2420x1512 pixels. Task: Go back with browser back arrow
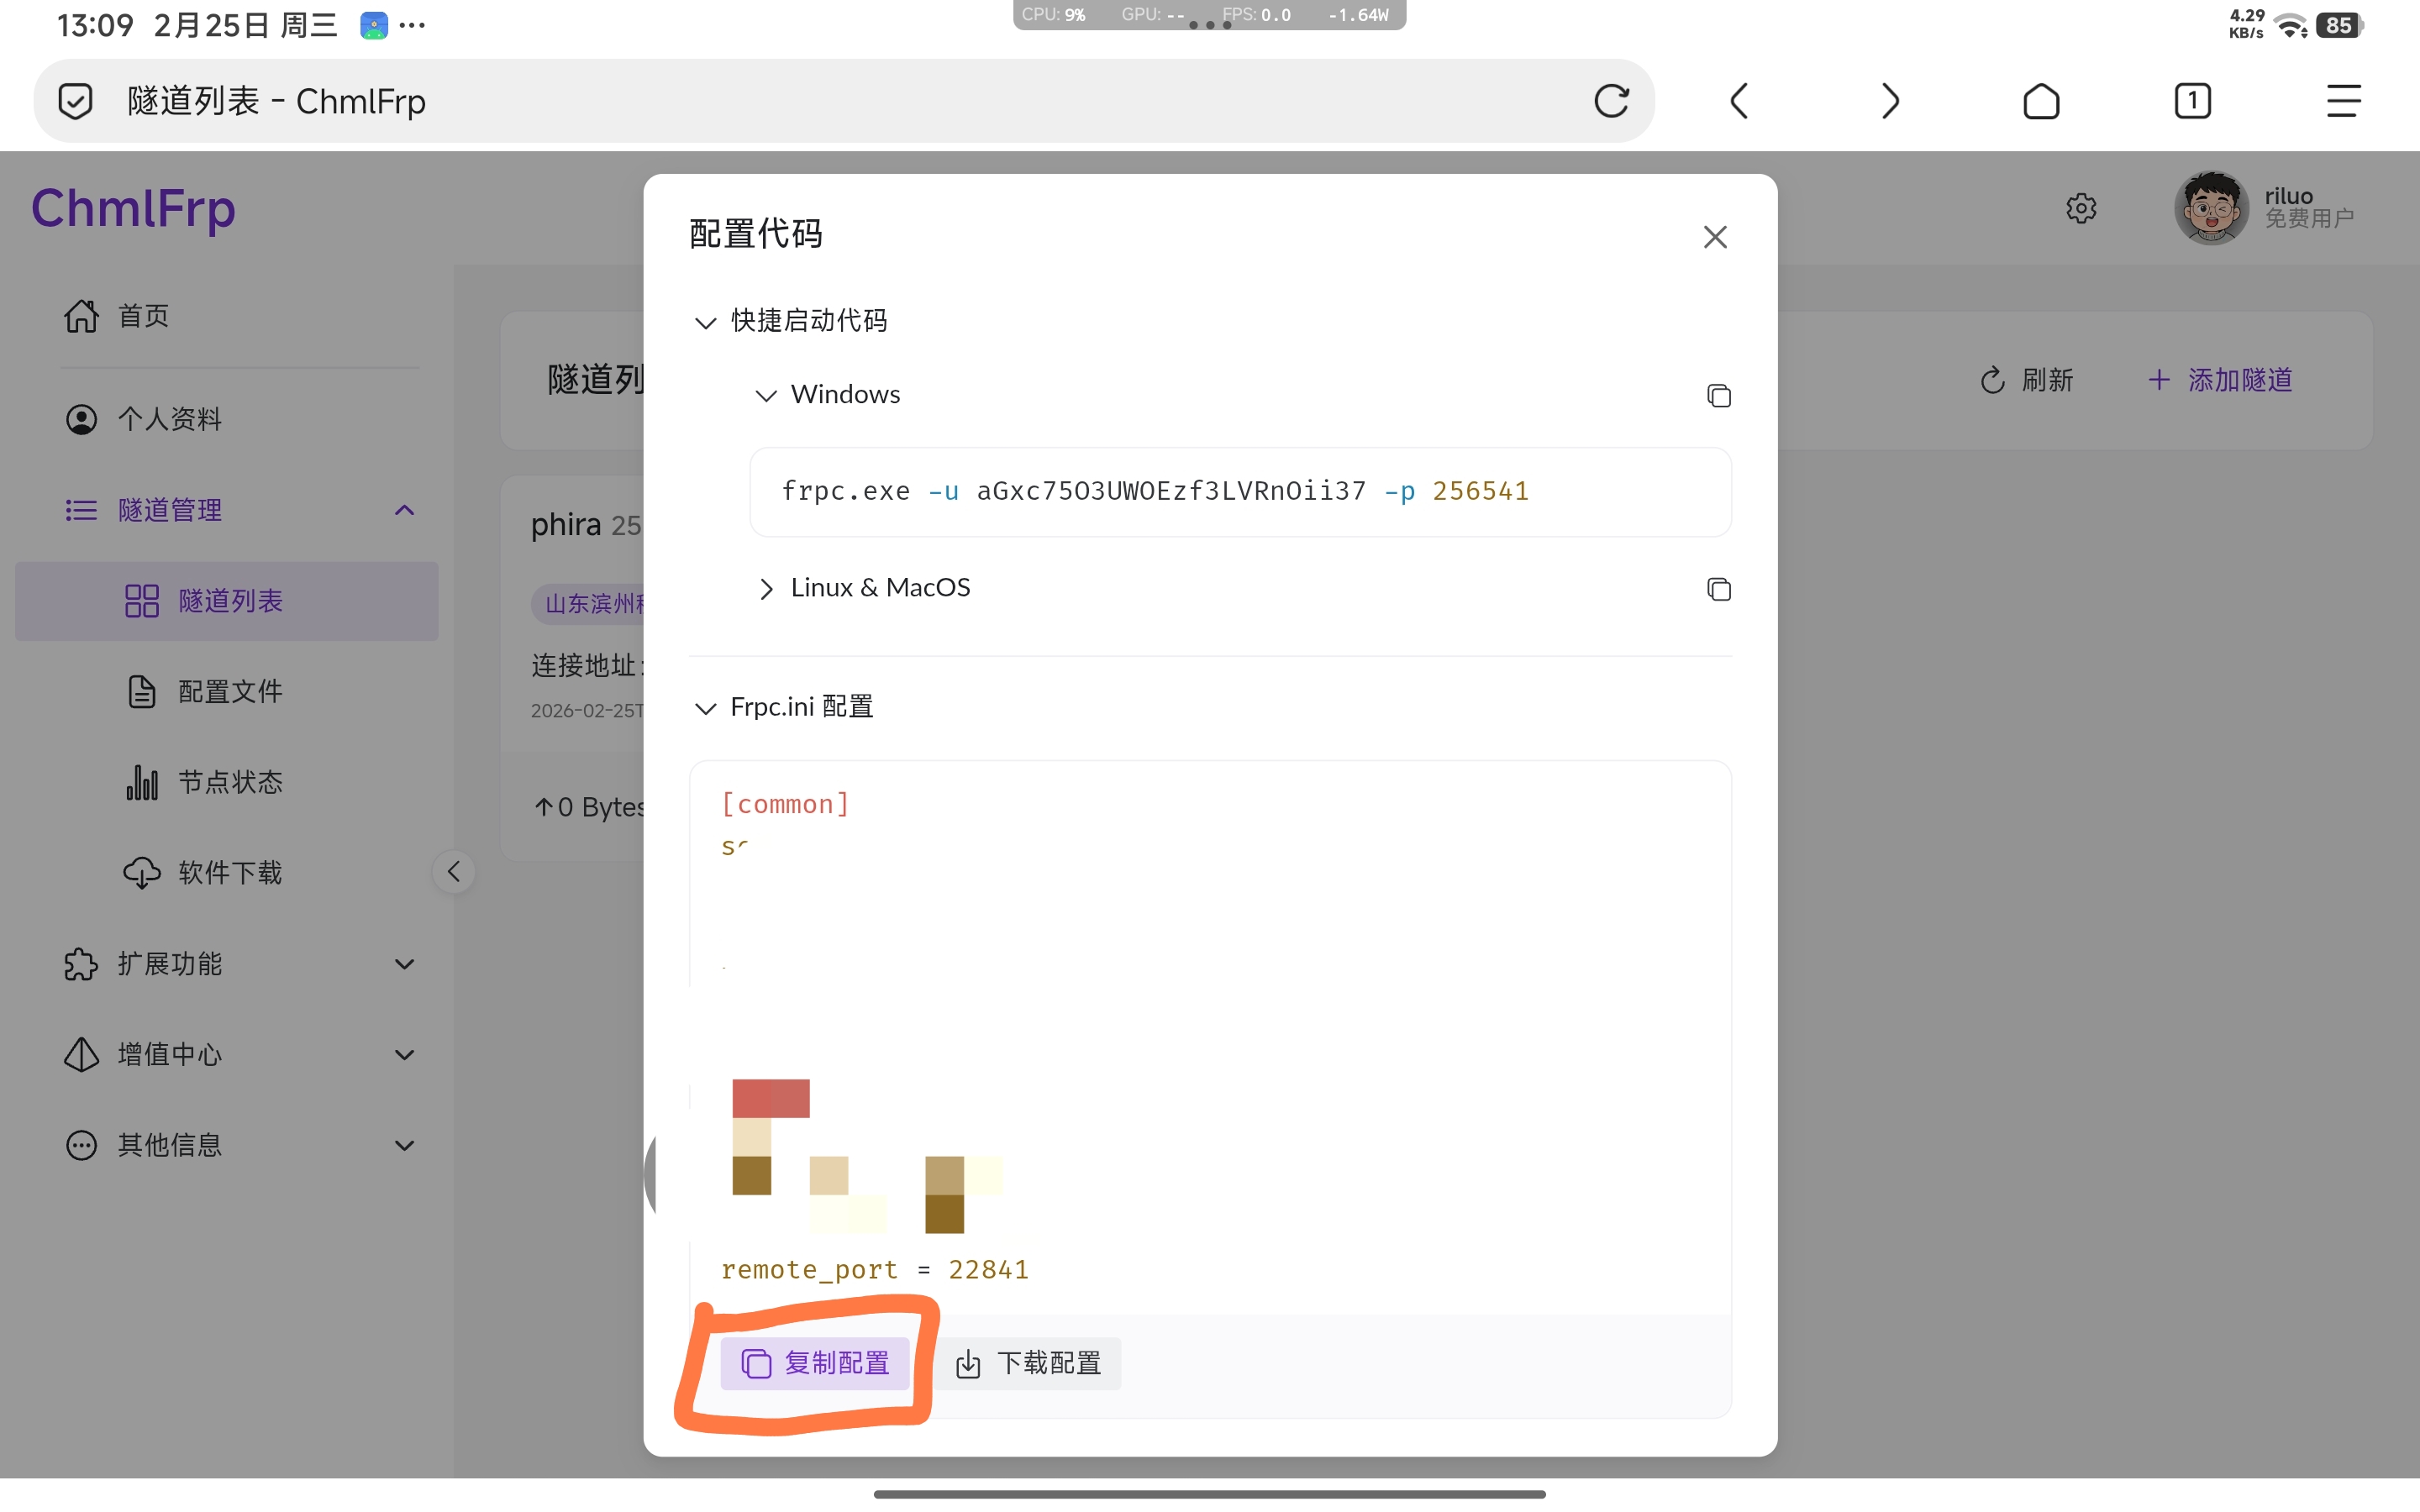[x=1739, y=101]
